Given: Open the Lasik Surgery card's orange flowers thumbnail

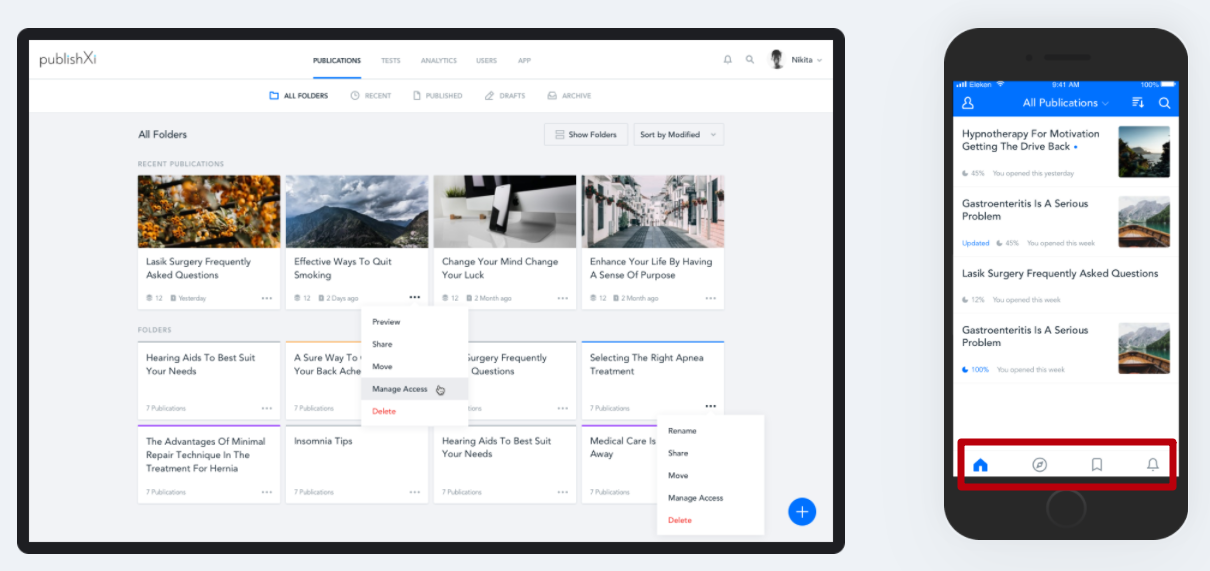Looking at the screenshot, I should point(209,212).
